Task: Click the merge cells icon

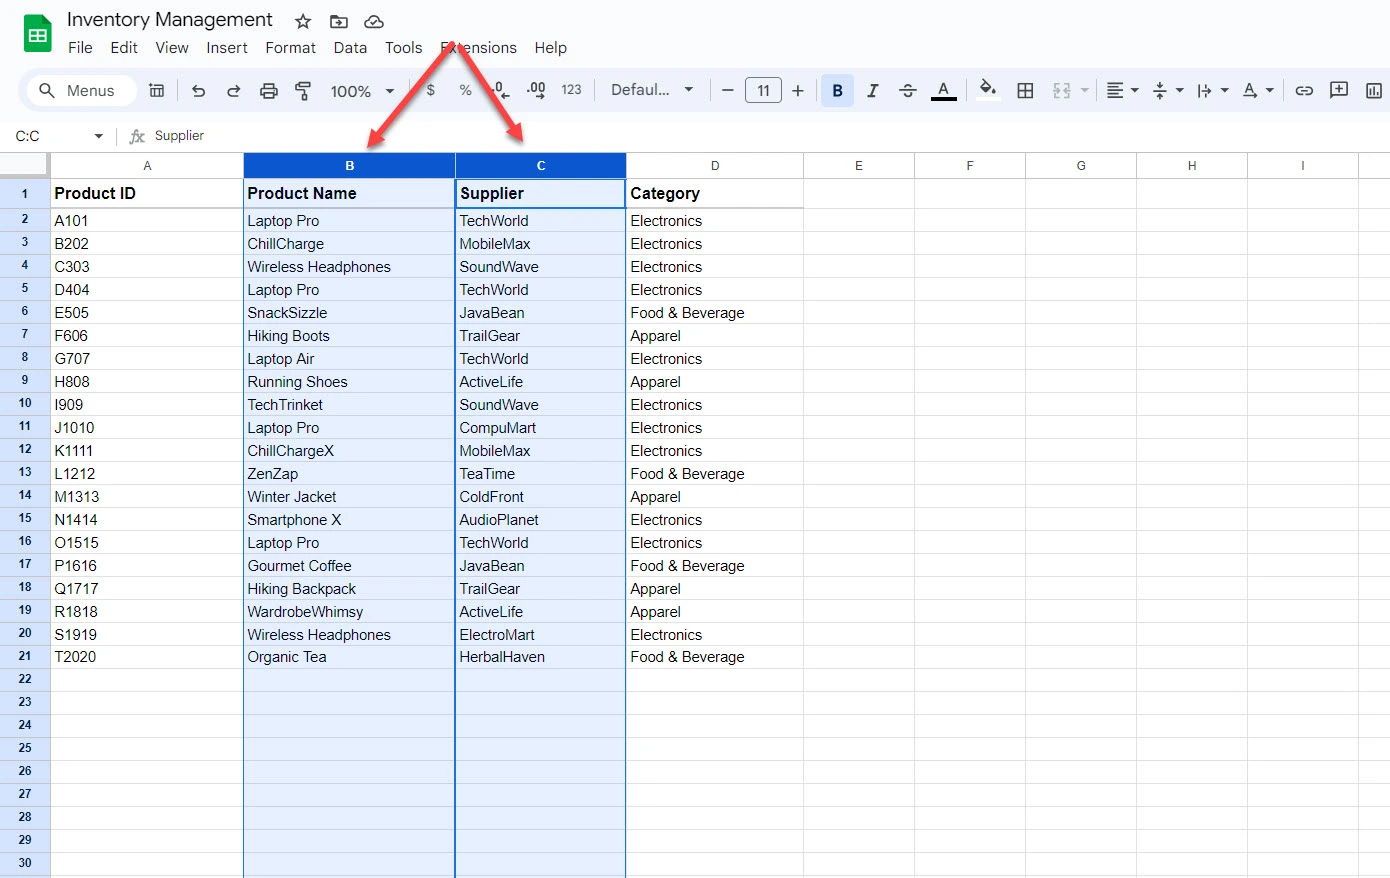Action: click(1062, 91)
